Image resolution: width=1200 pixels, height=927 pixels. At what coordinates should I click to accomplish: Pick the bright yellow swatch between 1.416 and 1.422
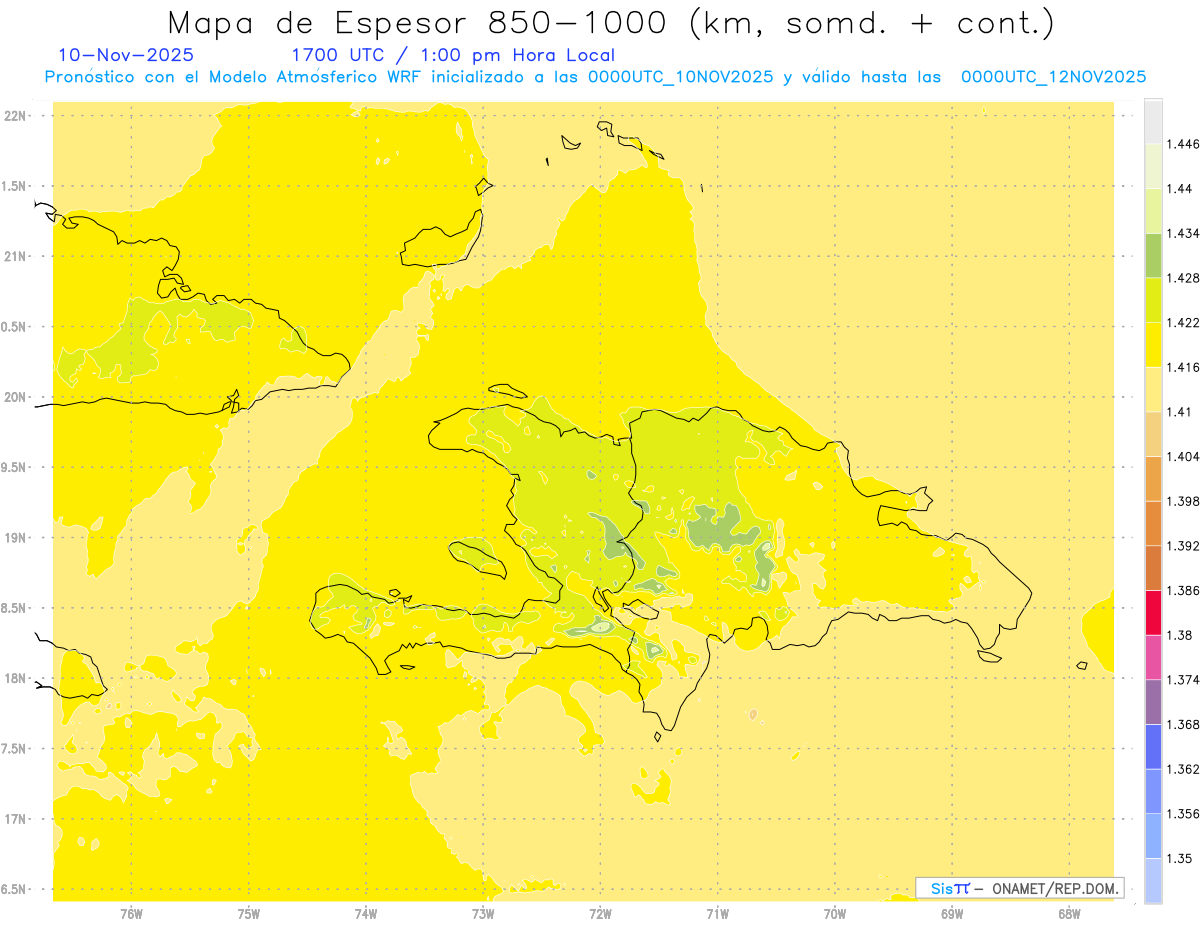tap(1153, 344)
